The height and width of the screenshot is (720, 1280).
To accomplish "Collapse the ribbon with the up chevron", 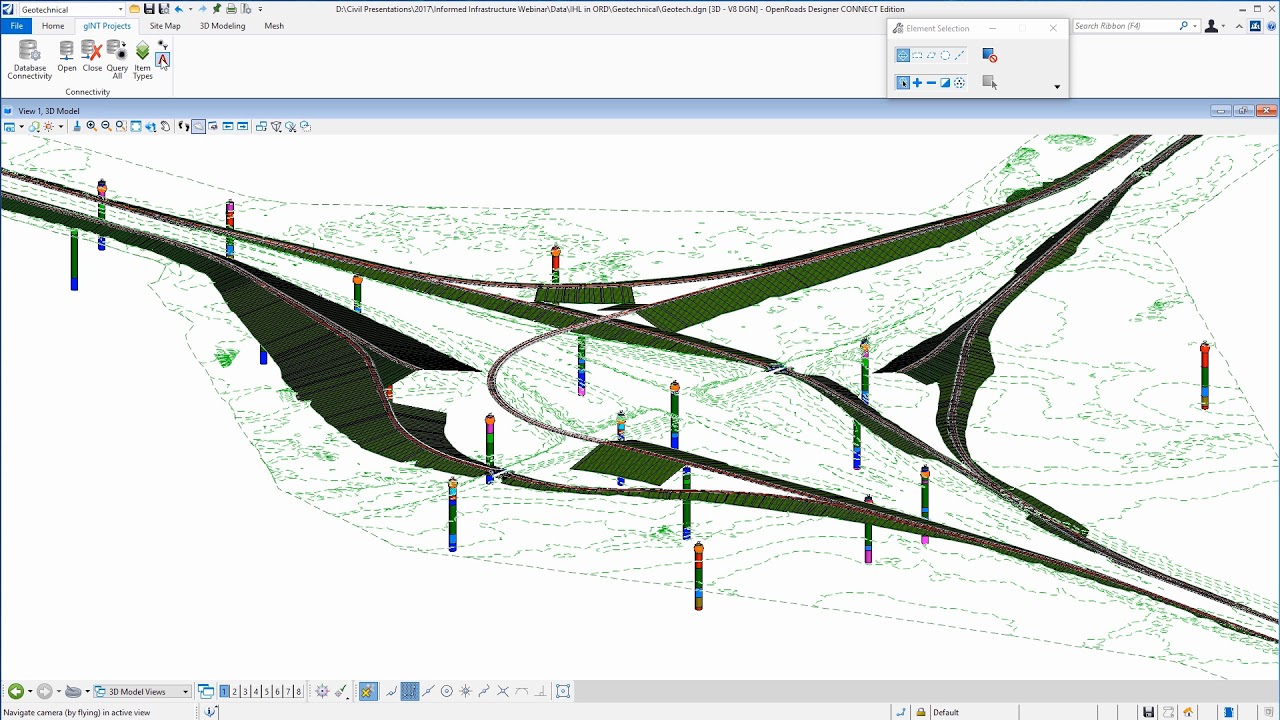I will point(1241,26).
